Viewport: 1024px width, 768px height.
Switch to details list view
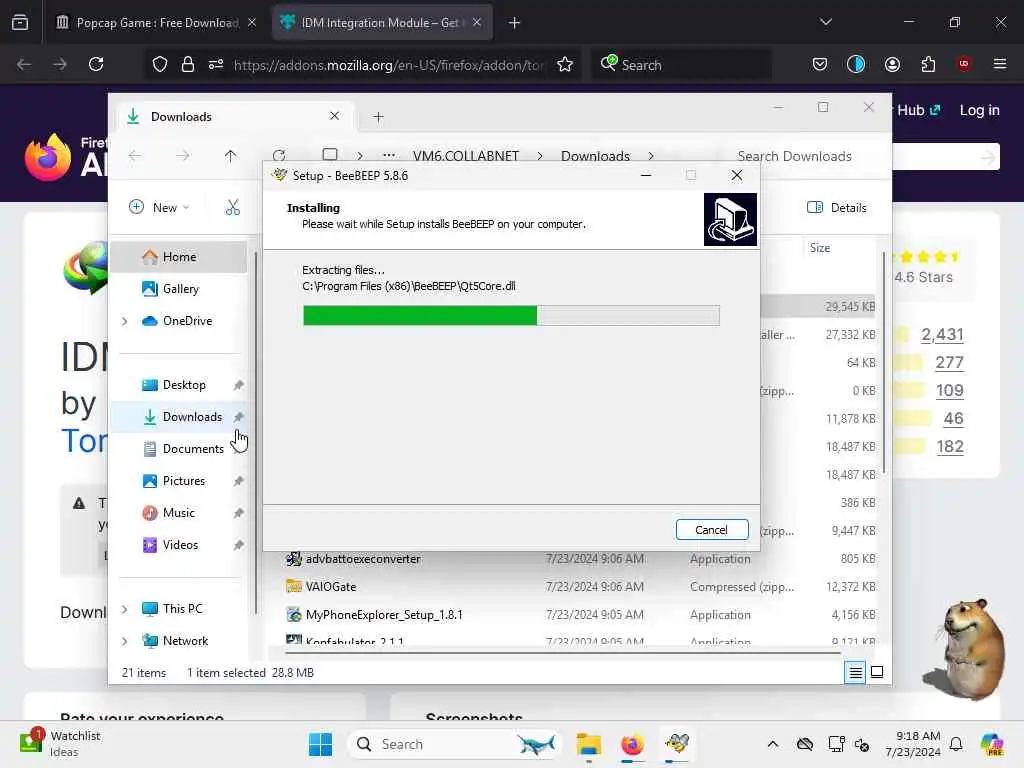[x=856, y=672]
